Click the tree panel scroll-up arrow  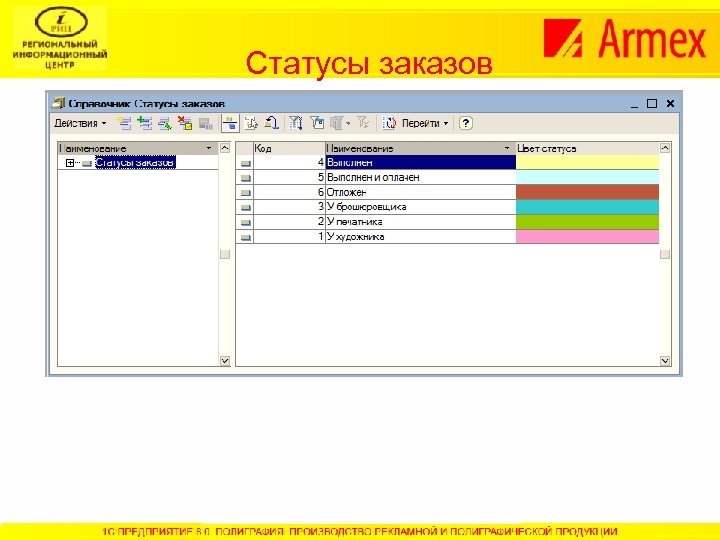(225, 148)
